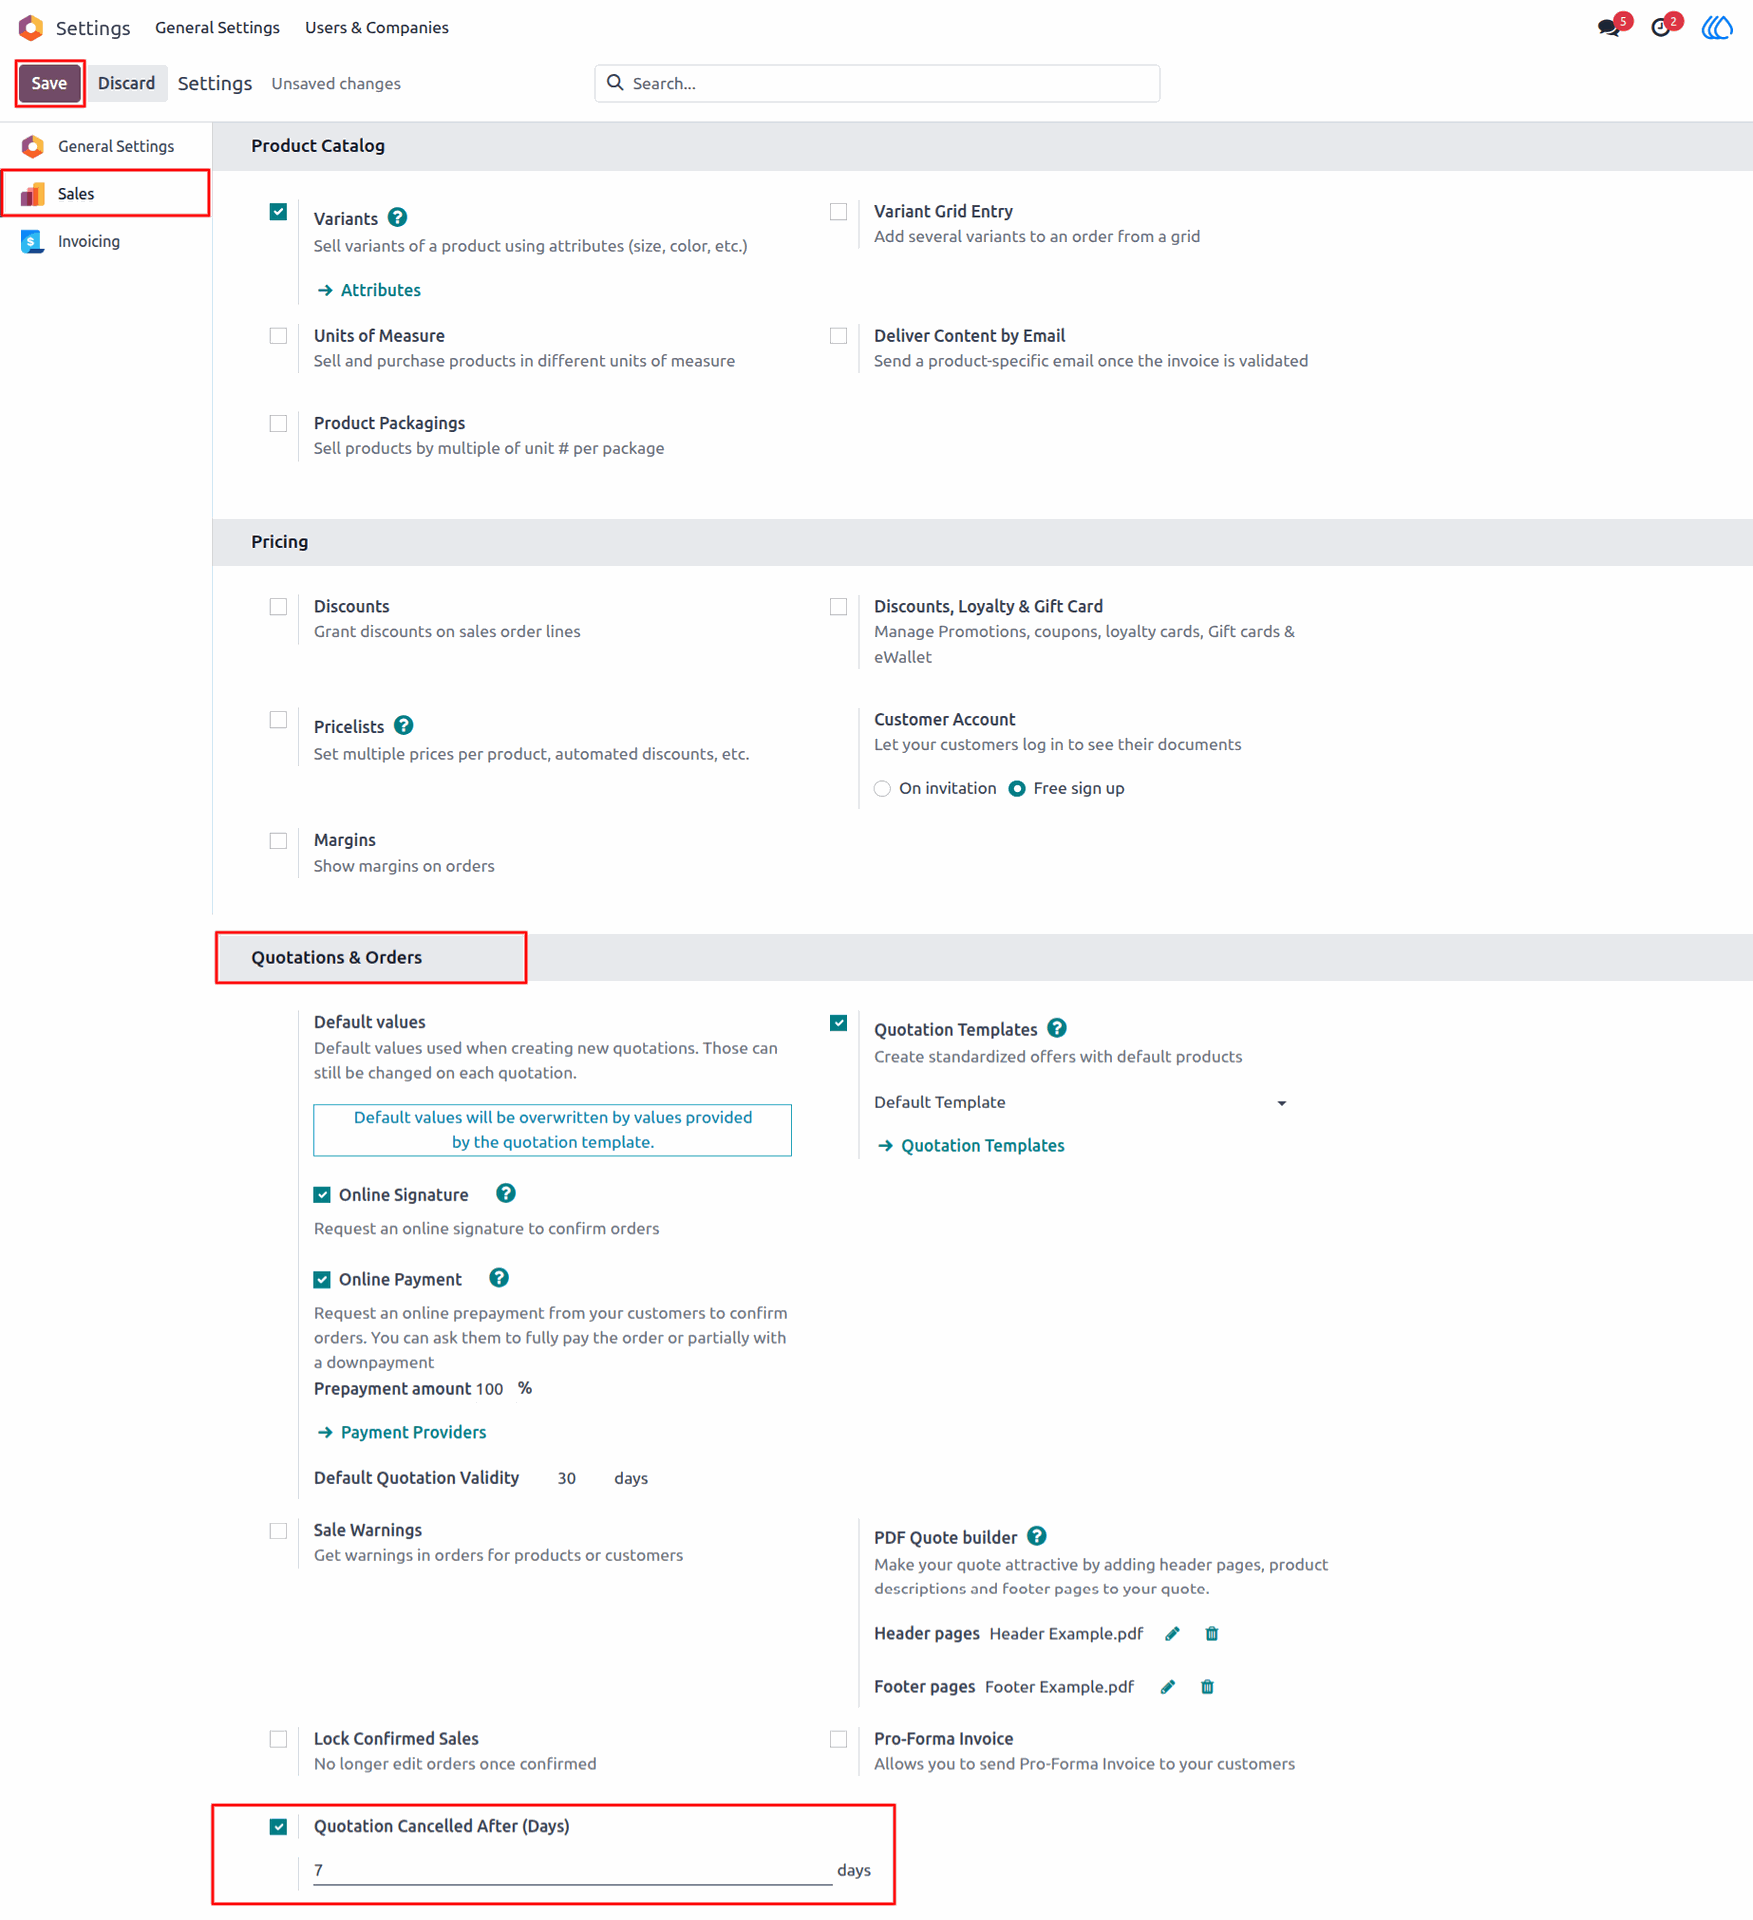The width and height of the screenshot is (1753, 1920).
Task: Click the General Settings sidebar icon
Action: tap(33, 146)
